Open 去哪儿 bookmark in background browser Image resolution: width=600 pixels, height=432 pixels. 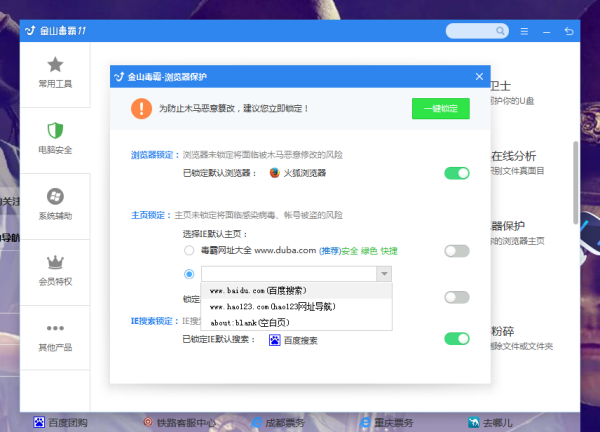[x=490, y=422]
